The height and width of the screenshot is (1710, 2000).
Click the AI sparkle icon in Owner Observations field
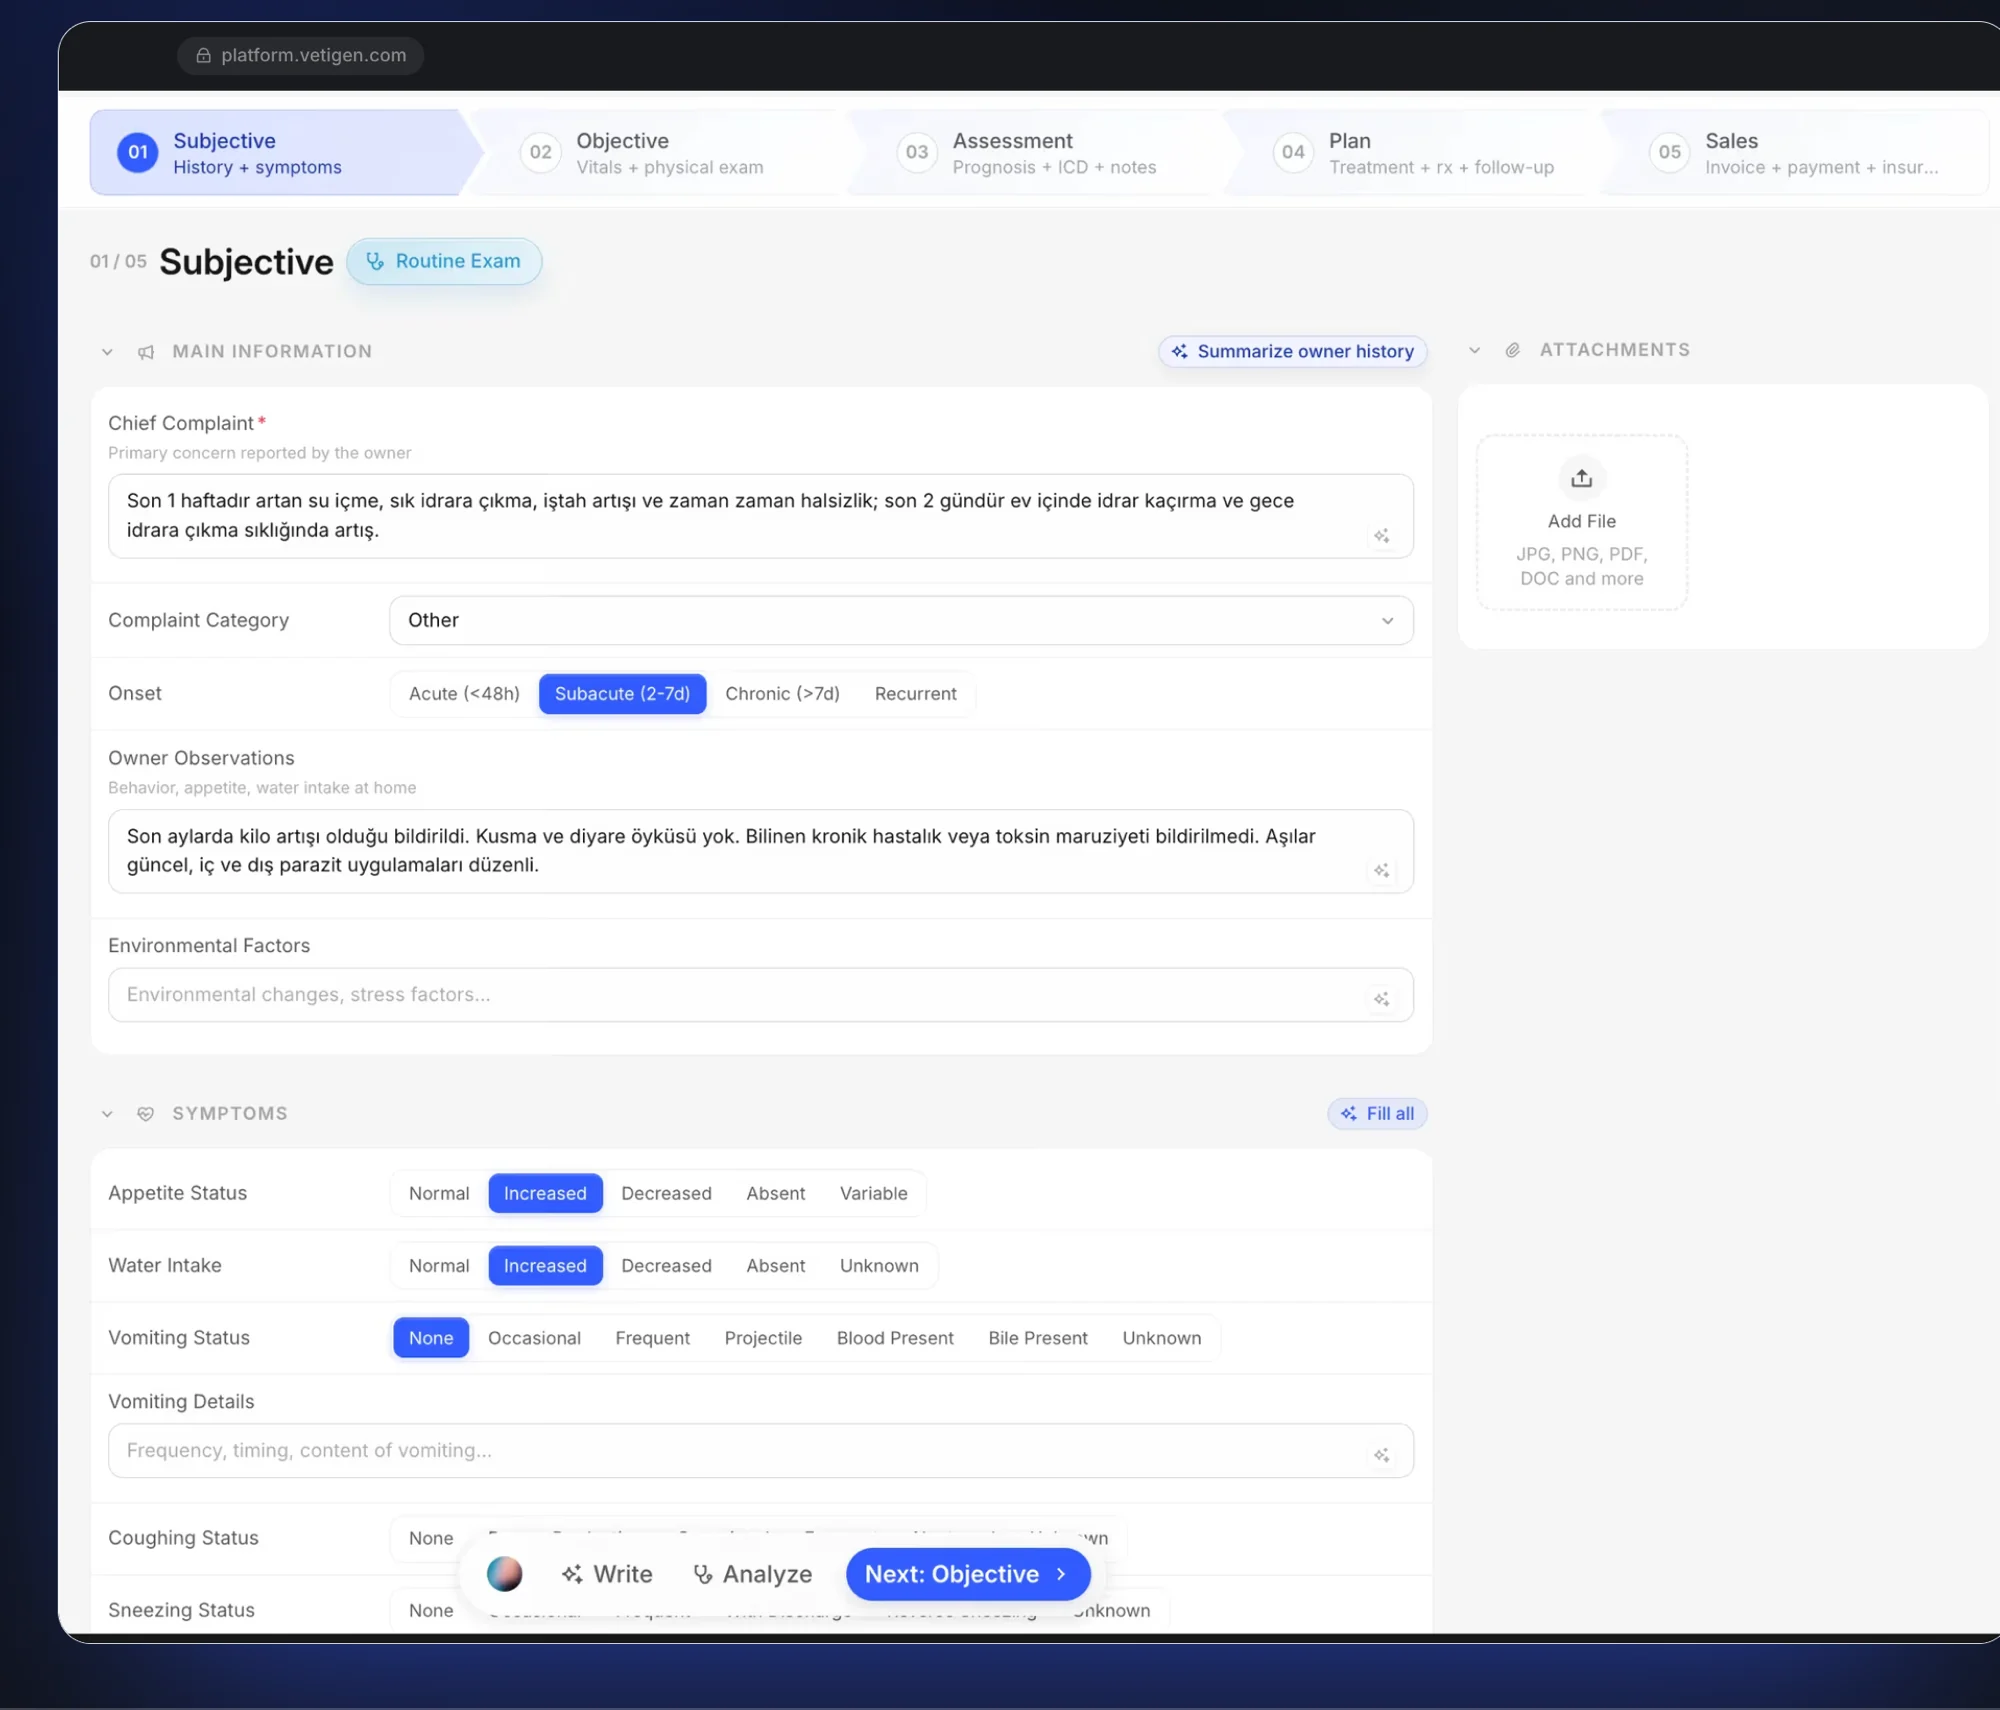coord(1382,871)
